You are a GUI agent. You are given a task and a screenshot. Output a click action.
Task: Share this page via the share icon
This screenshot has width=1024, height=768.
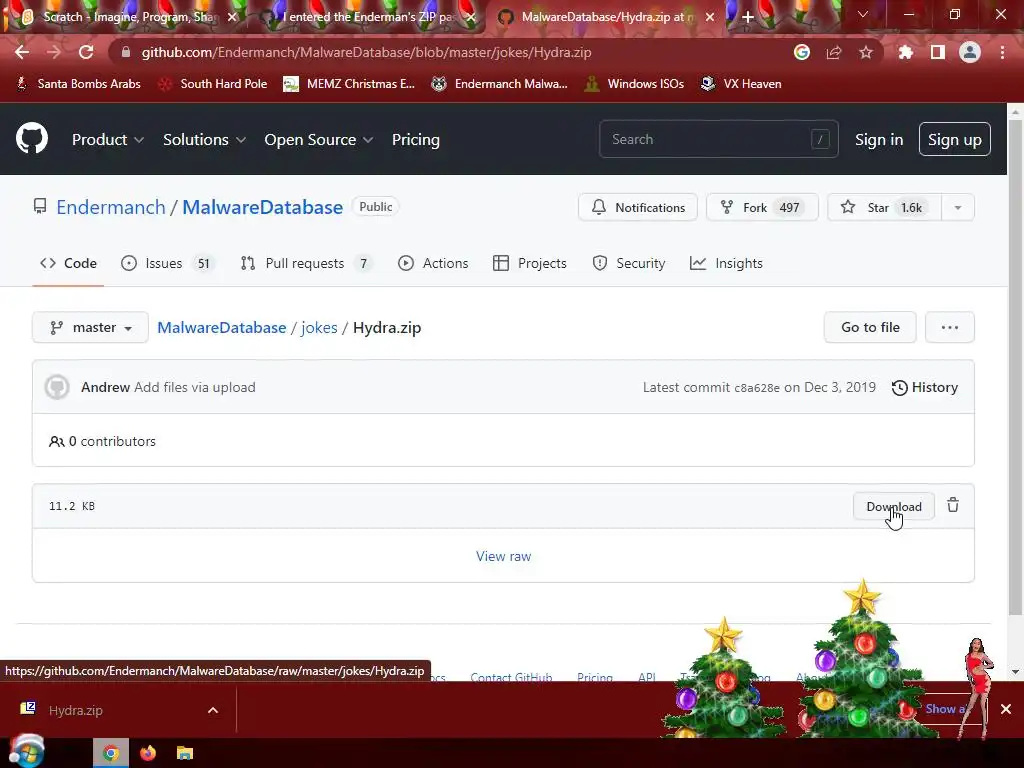pos(834,52)
